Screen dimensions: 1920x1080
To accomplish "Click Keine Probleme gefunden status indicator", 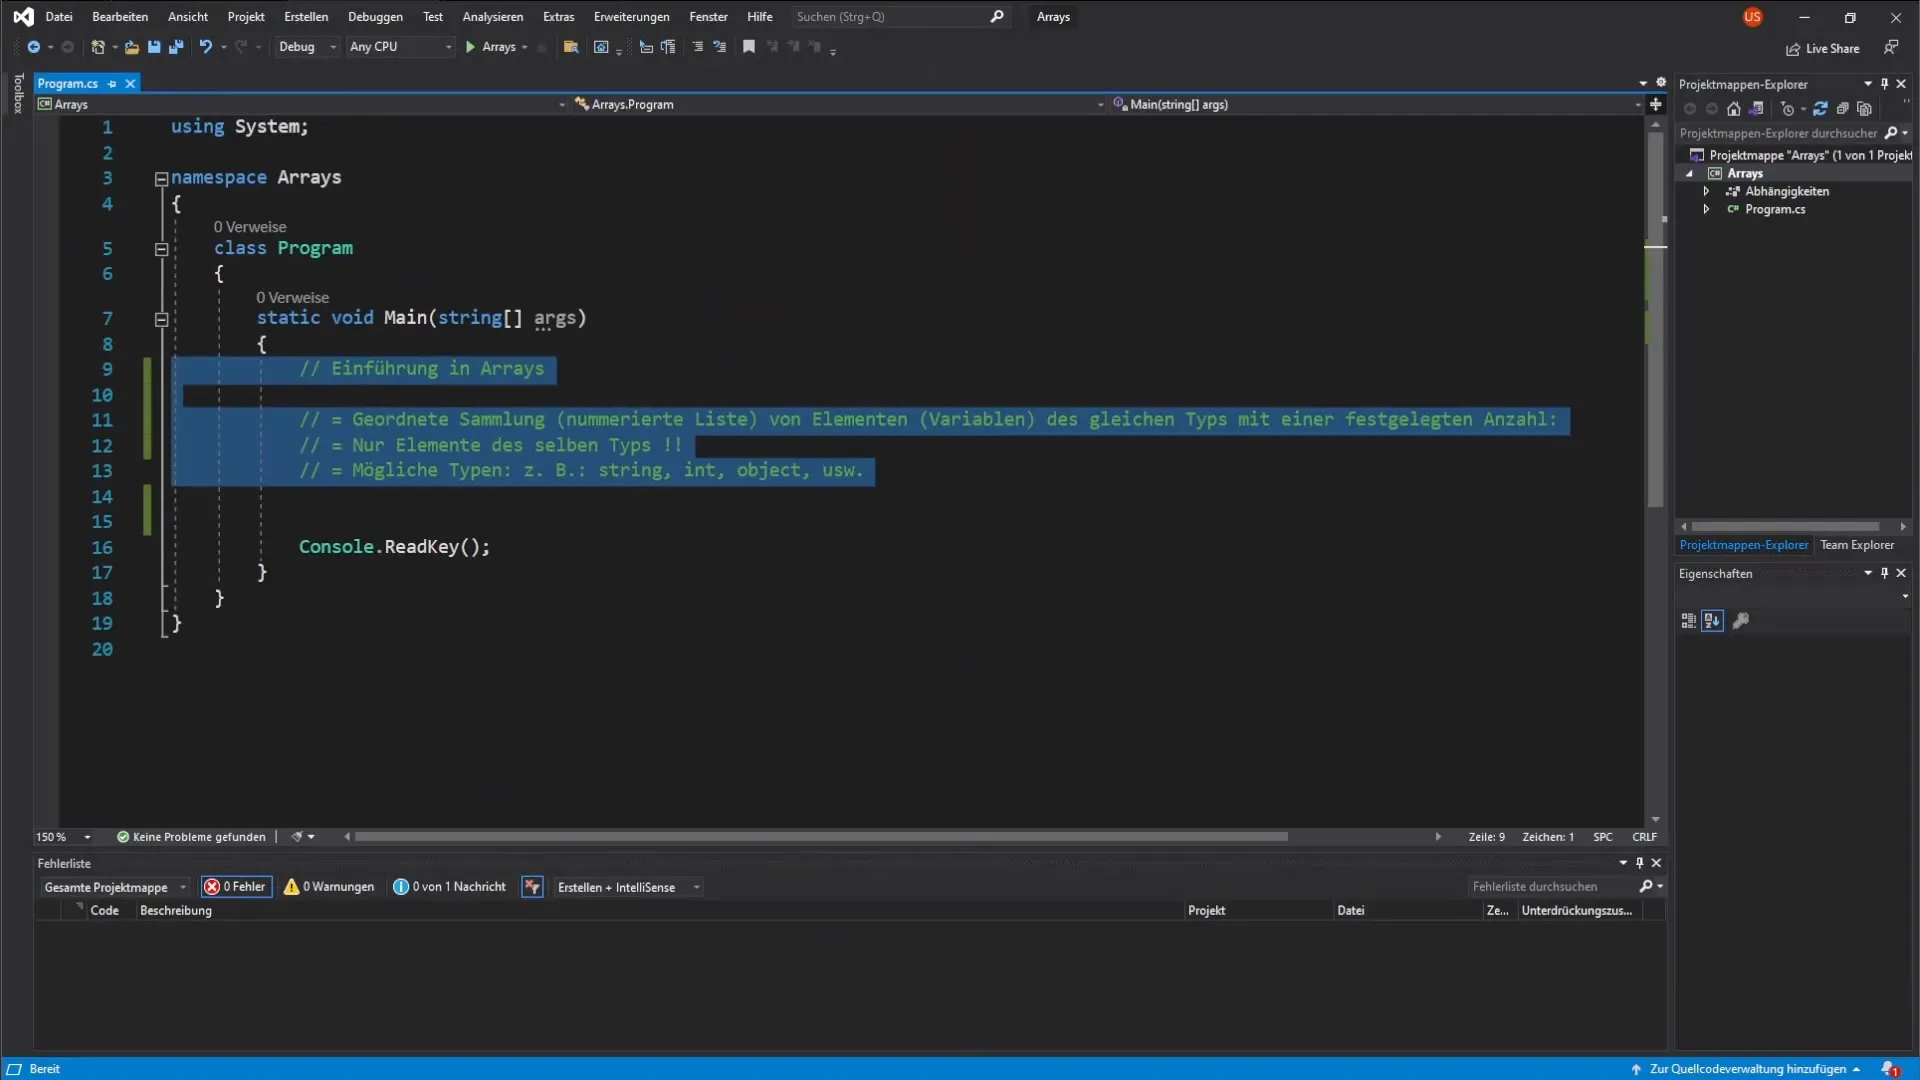I will 191,837.
